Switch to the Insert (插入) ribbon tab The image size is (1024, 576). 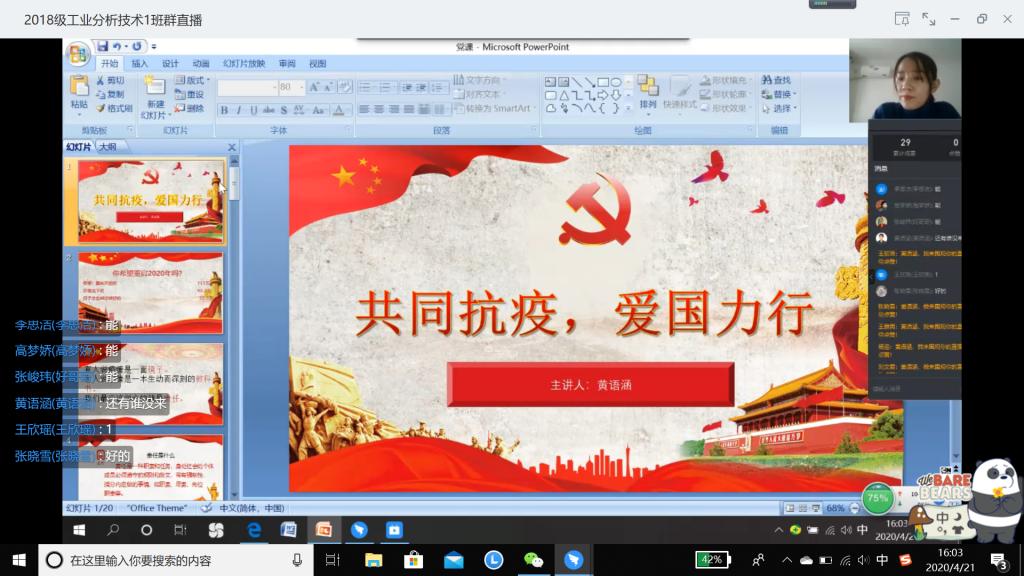(x=140, y=64)
